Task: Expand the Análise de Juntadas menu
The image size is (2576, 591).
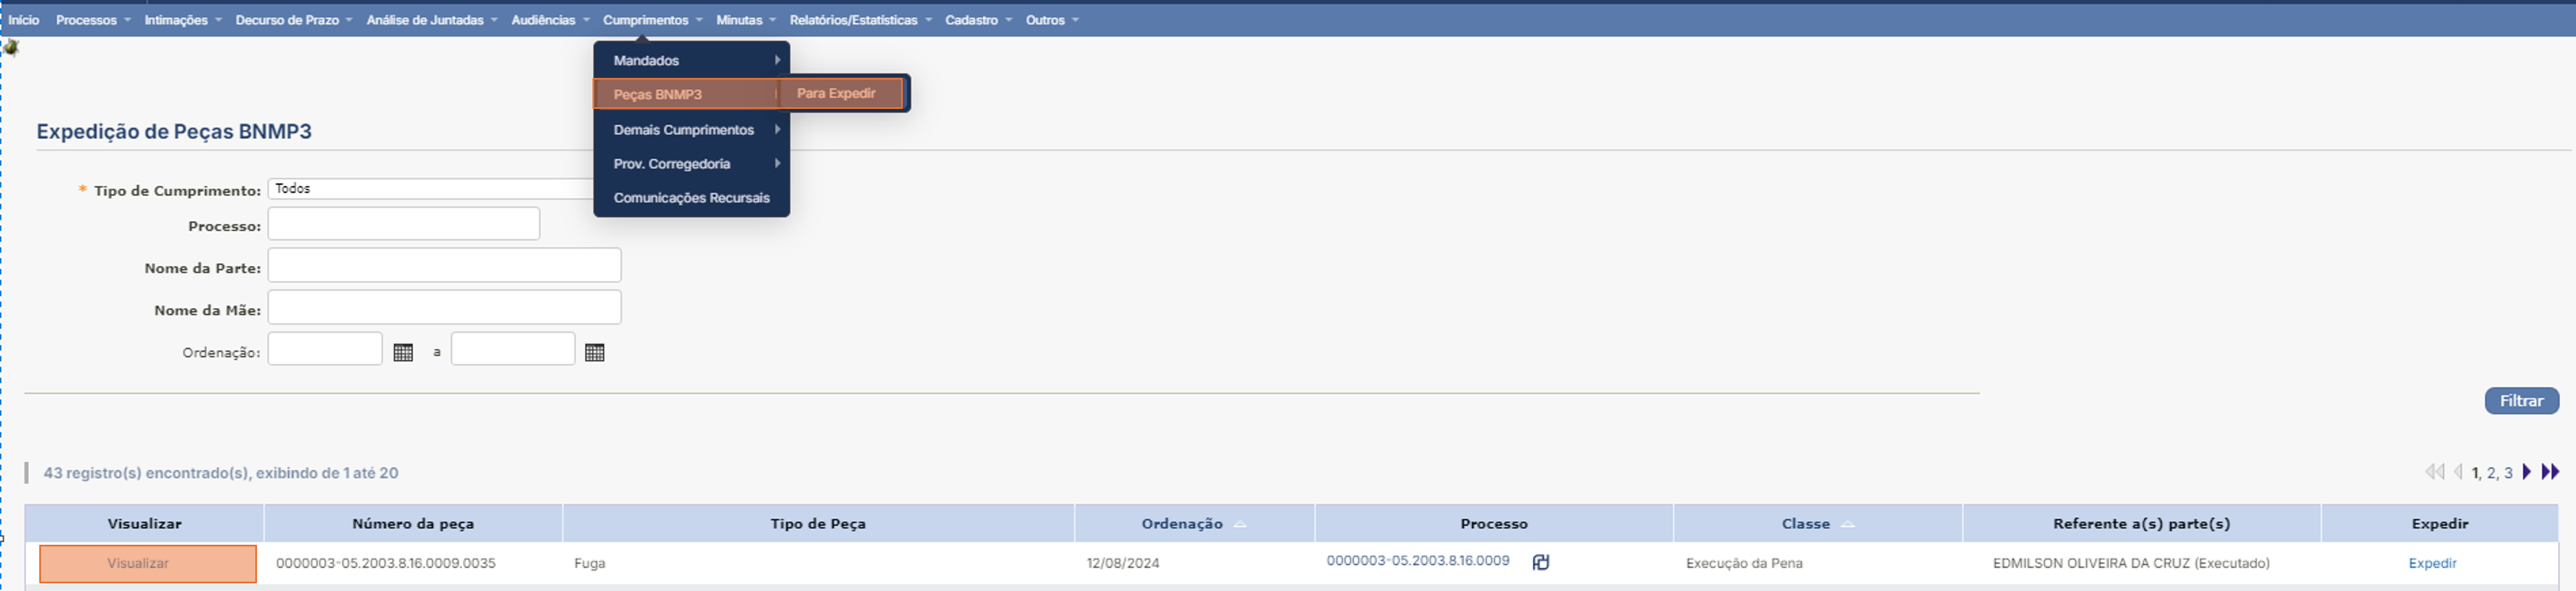Action: [431, 20]
